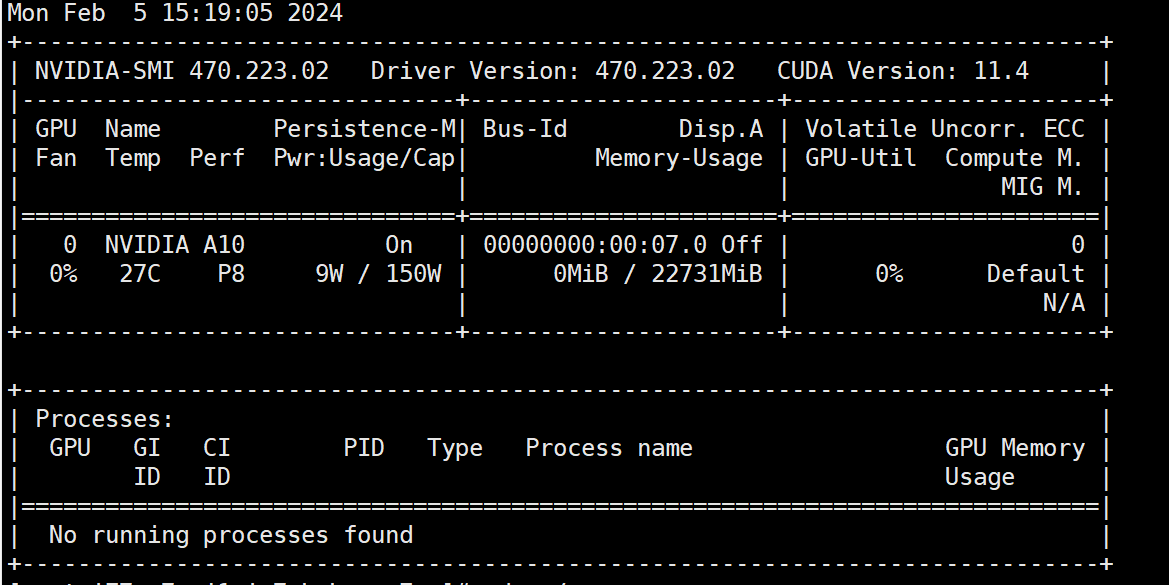Click the Processes: section label
The width and height of the screenshot is (1169, 585).
tap(105, 420)
